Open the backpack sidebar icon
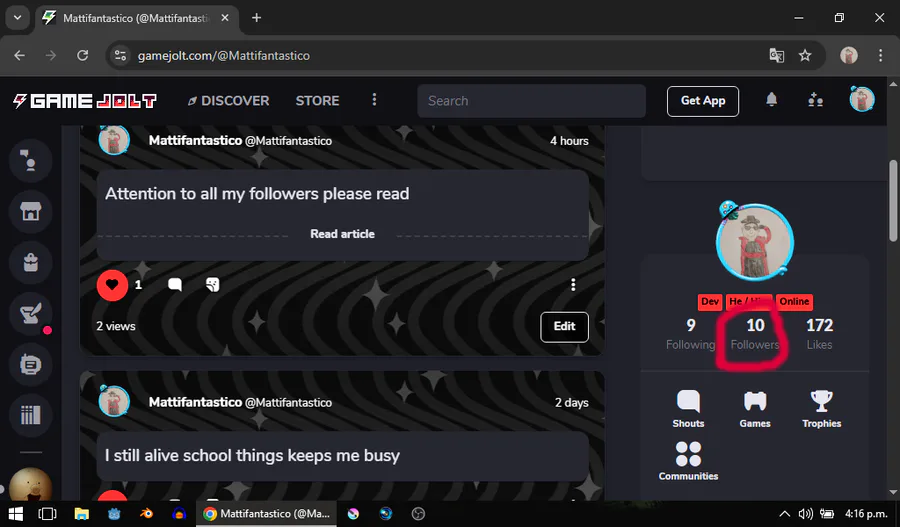Image resolution: width=900 pixels, height=527 pixels. (31, 262)
